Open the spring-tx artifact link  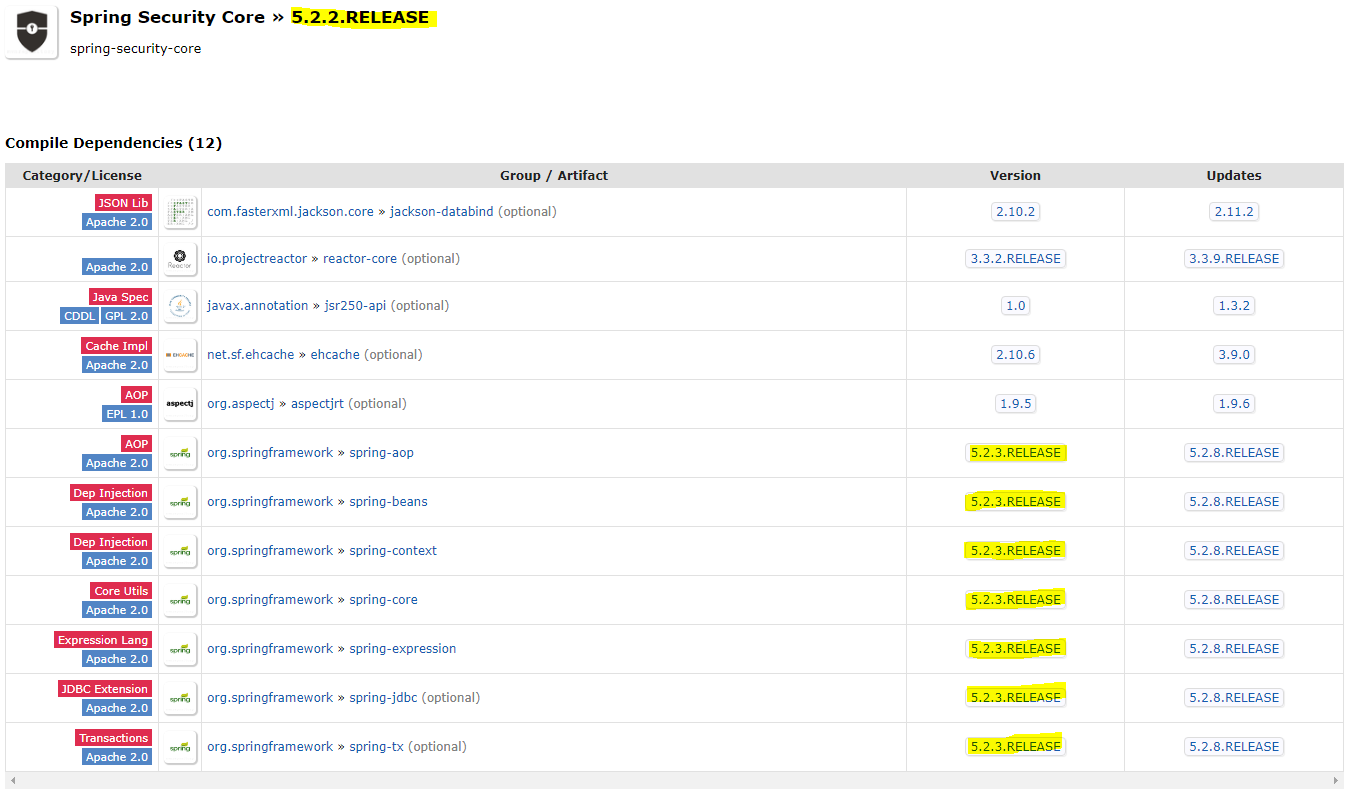pyautogui.click(x=377, y=747)
